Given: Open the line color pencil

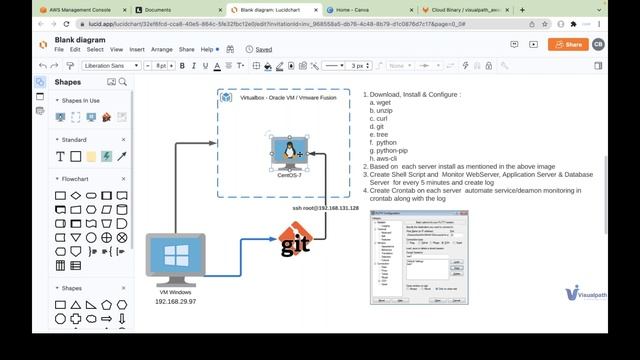Looking at the screenshot, I should (280, 66).
